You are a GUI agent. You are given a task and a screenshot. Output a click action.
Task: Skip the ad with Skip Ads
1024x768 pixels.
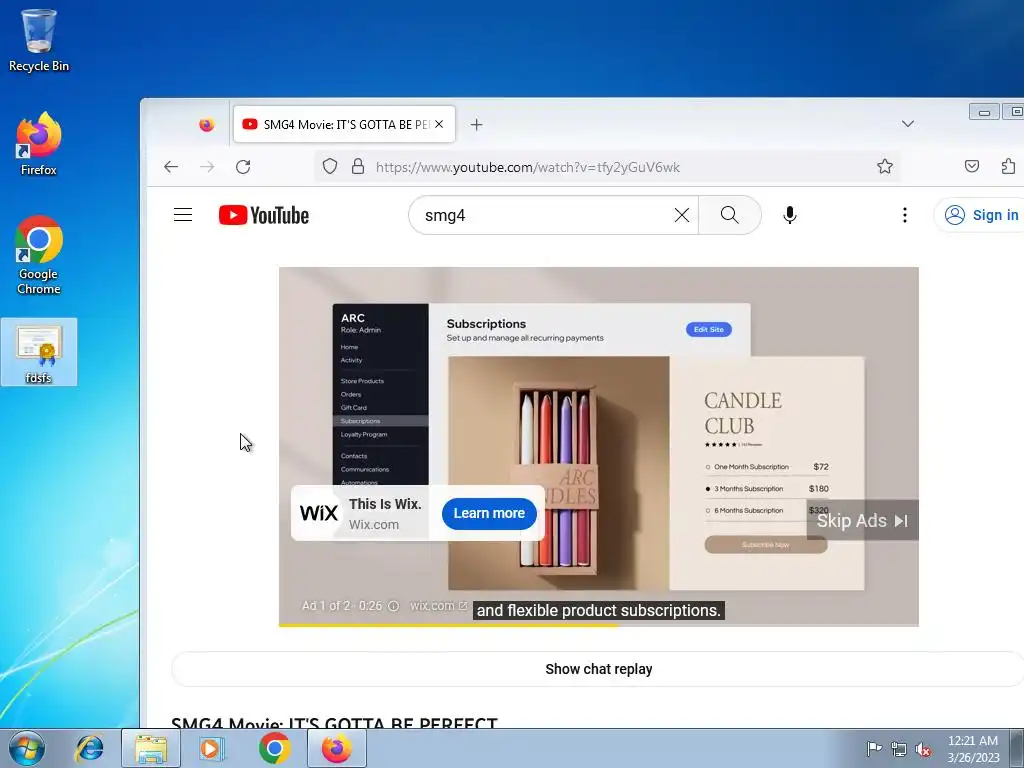tap(862, 520)
